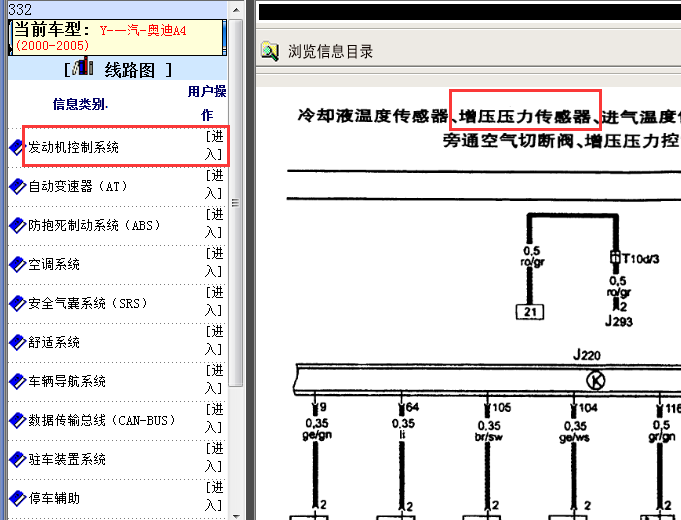Click the book icon beside 驻车装置系统
This screenshot has height=520, width=681.
(17, 459)
